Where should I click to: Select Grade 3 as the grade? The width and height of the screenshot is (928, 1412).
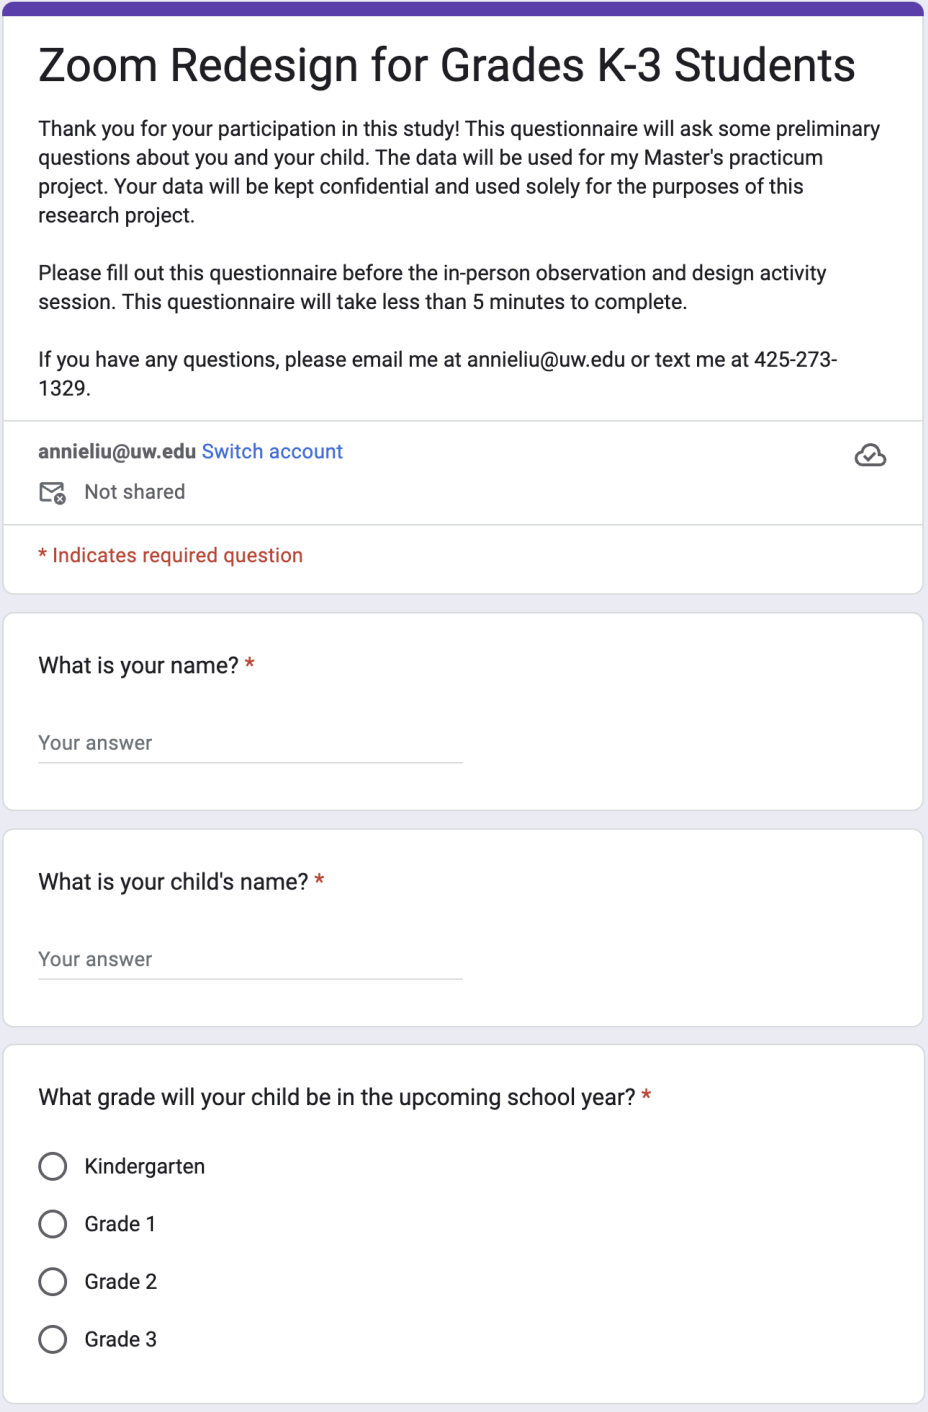pos(53,1339)
